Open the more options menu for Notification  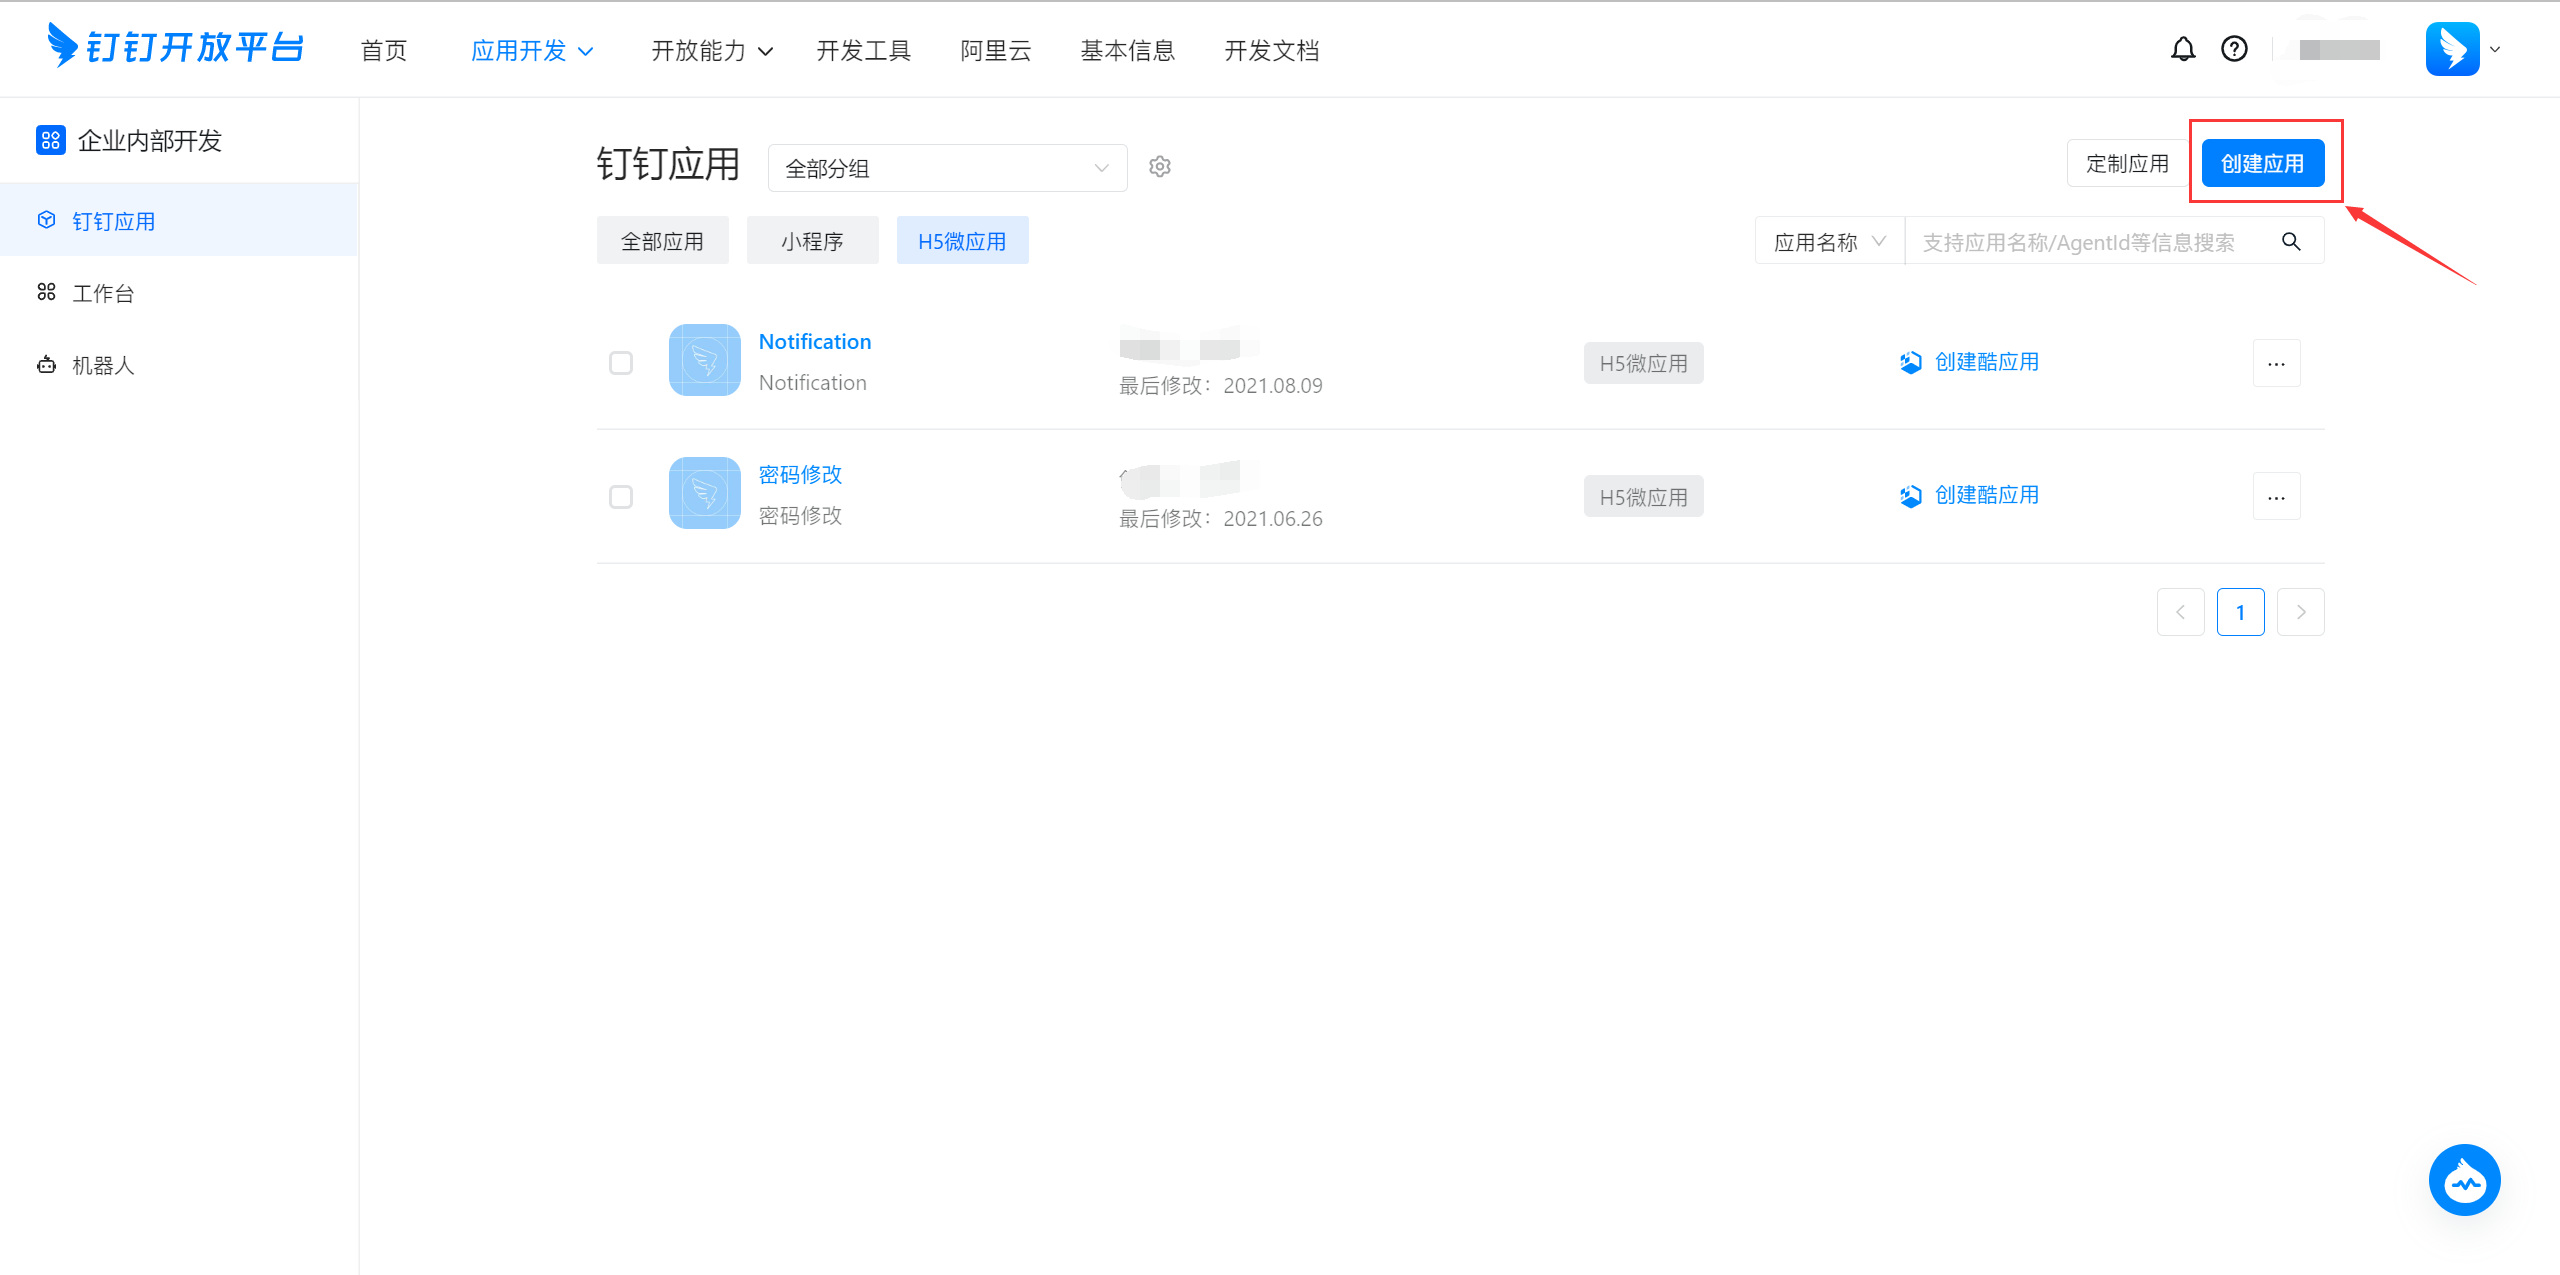pyautogui.click(x=2276, y=363)
